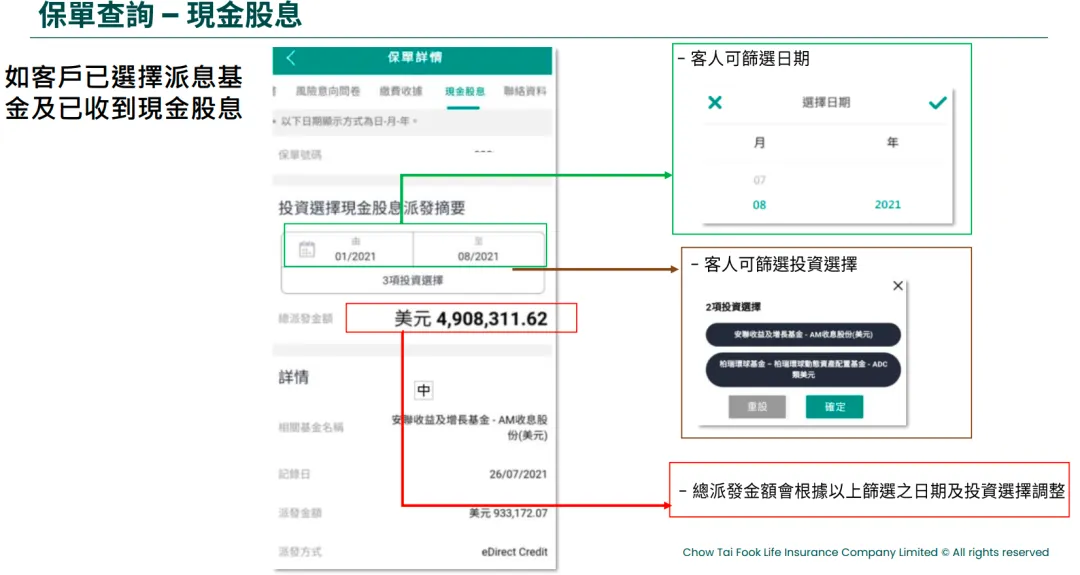Toggle the 安聯收益及增長基金 fund option
Image resolution: width=1080 pixels, height=575 pixels.
tap(803, 335)
